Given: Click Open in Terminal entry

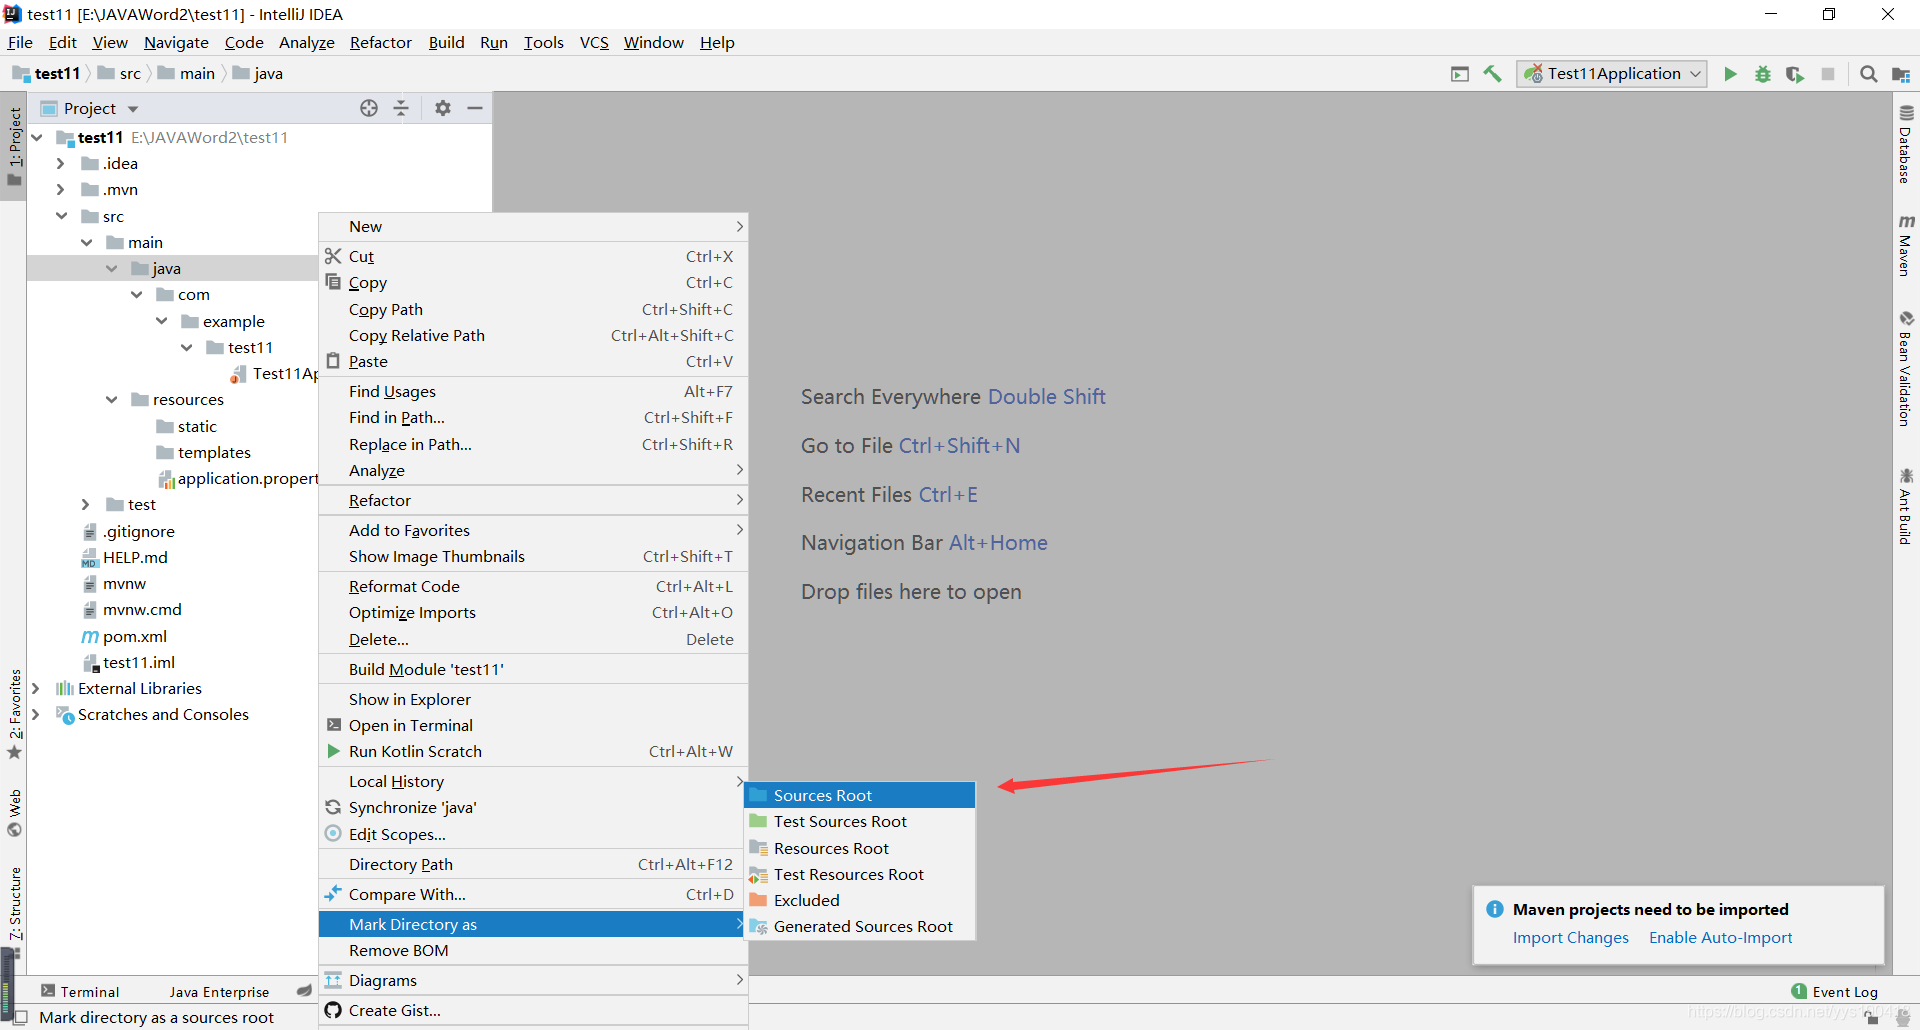Looking at the screenshot, I should (x=533, y=725).
